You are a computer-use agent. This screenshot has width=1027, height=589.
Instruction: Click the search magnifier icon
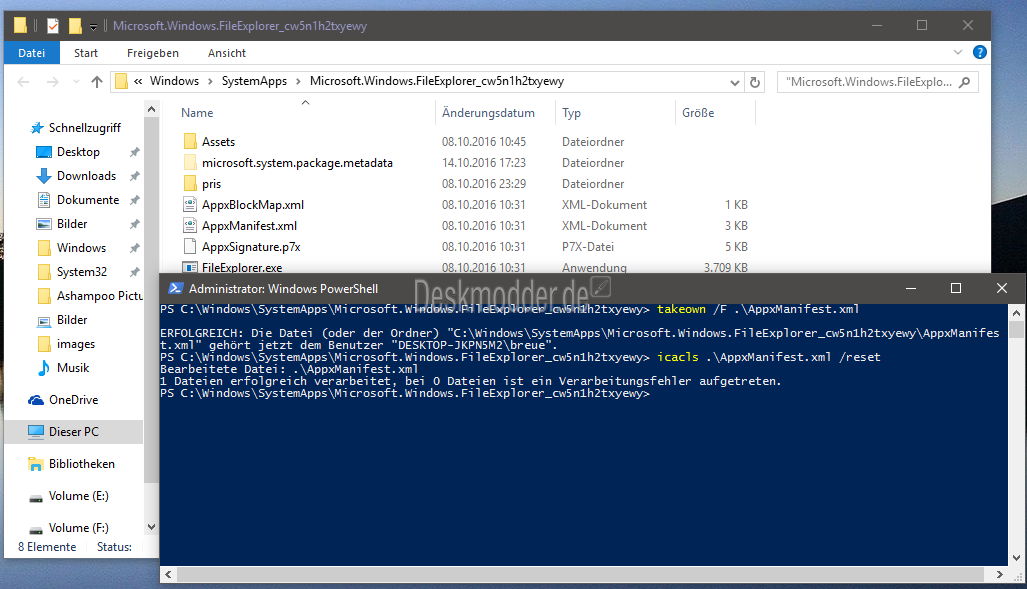point(964,82)
